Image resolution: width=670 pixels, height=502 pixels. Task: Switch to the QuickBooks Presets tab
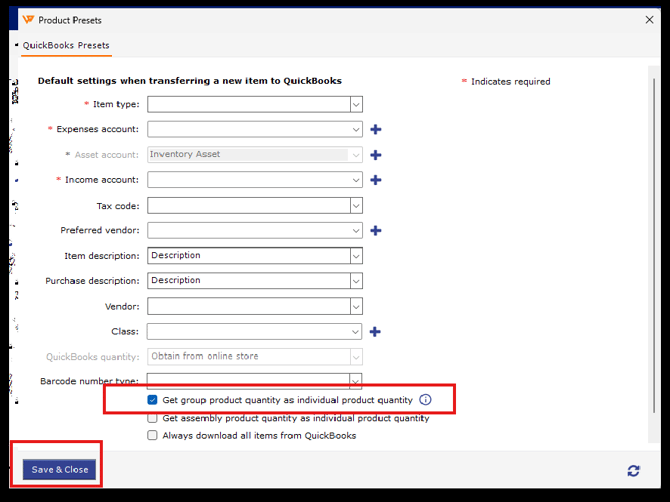[x=66, y=45]
